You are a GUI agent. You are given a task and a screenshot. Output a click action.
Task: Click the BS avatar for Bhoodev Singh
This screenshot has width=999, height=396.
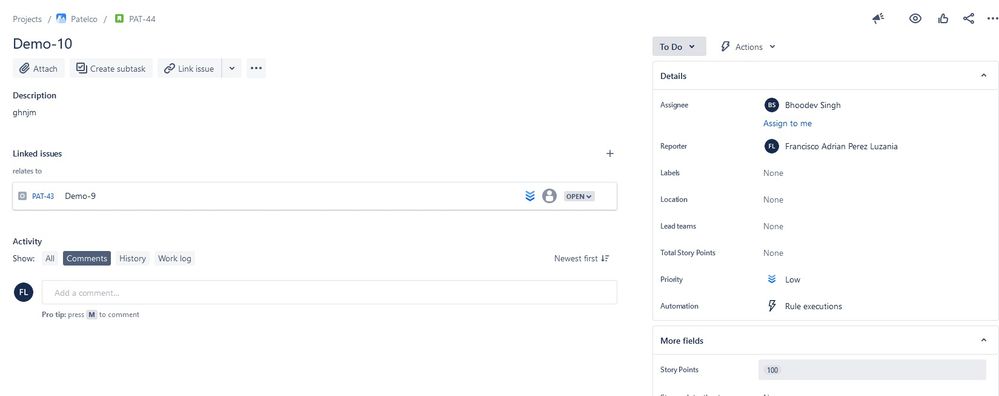772,105
